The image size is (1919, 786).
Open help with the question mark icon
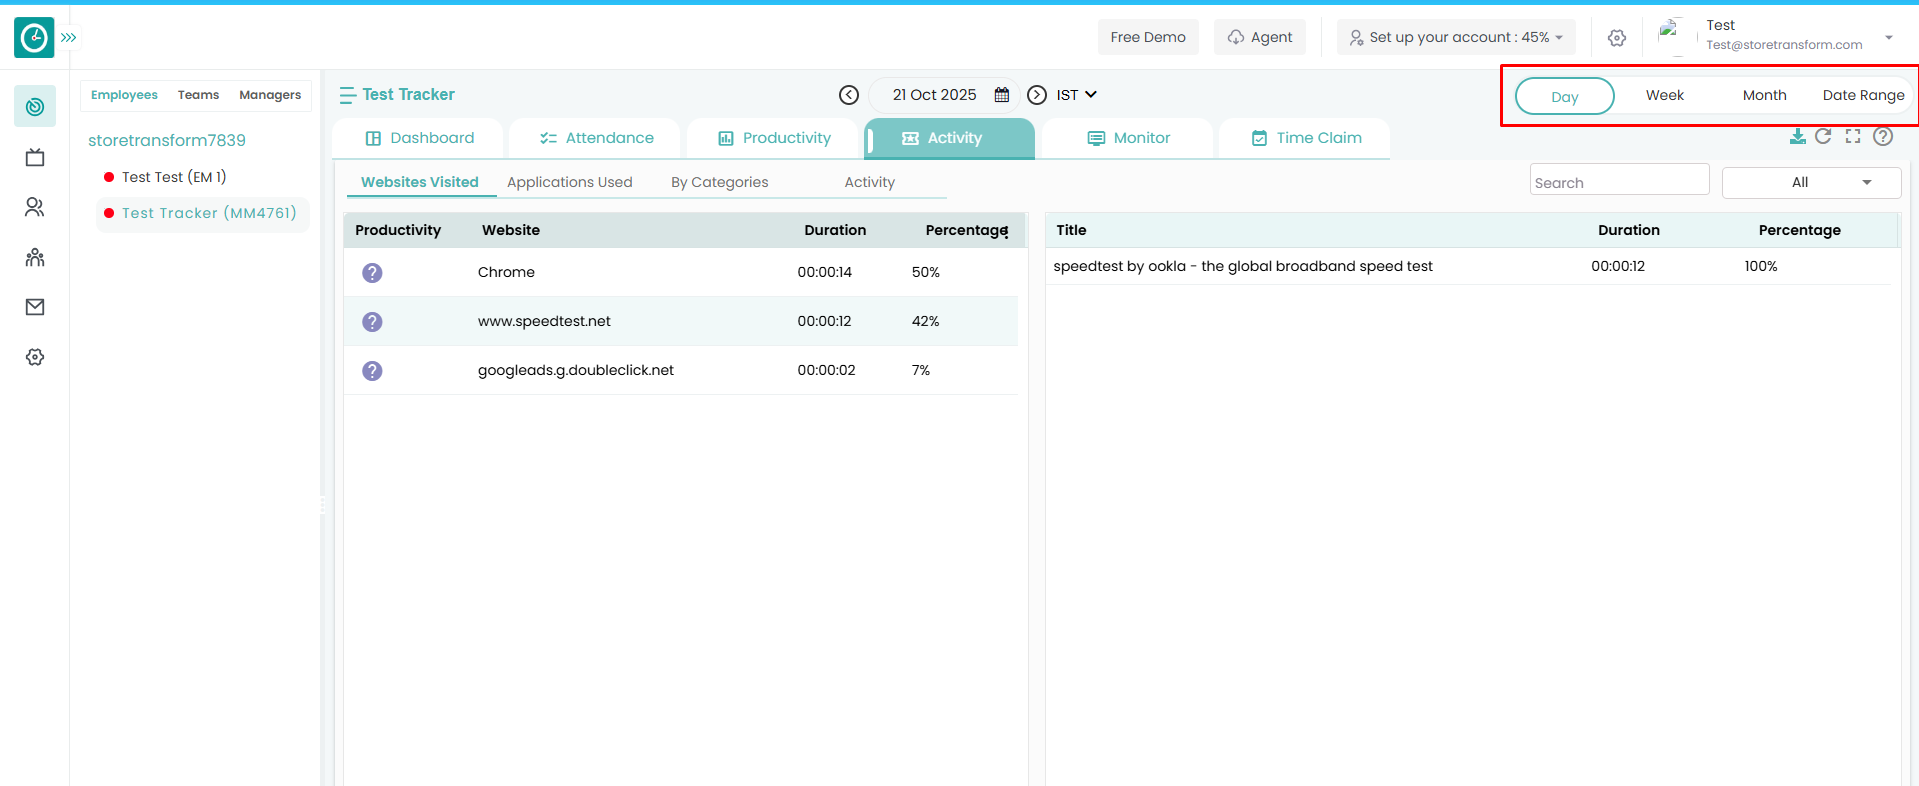(x=1883, y=136)
